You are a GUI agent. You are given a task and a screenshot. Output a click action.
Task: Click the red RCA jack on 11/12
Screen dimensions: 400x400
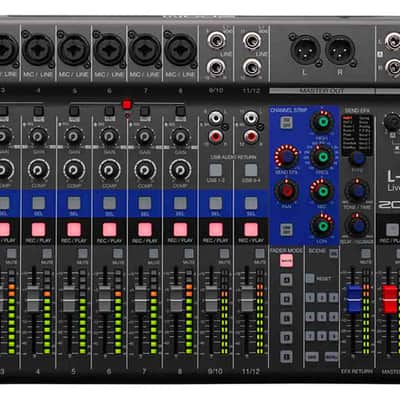tap(251, 136)
